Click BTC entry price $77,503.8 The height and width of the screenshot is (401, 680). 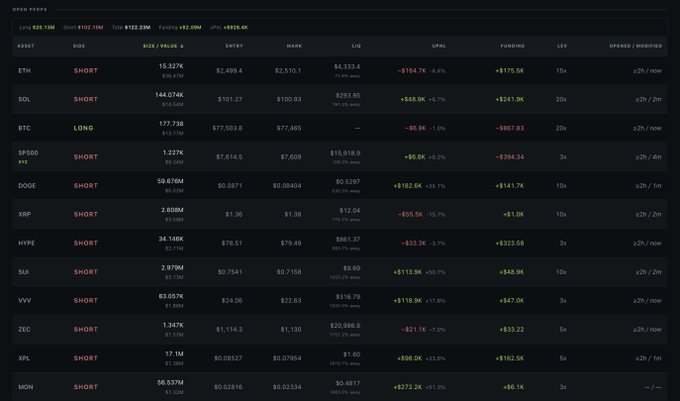227,128
